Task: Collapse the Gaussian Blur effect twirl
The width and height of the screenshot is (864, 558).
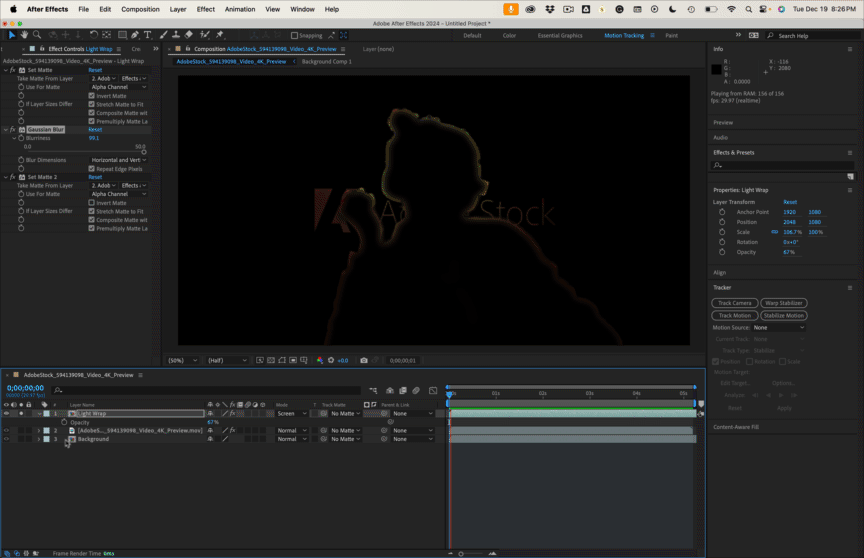Action: (x=6, y=130)
